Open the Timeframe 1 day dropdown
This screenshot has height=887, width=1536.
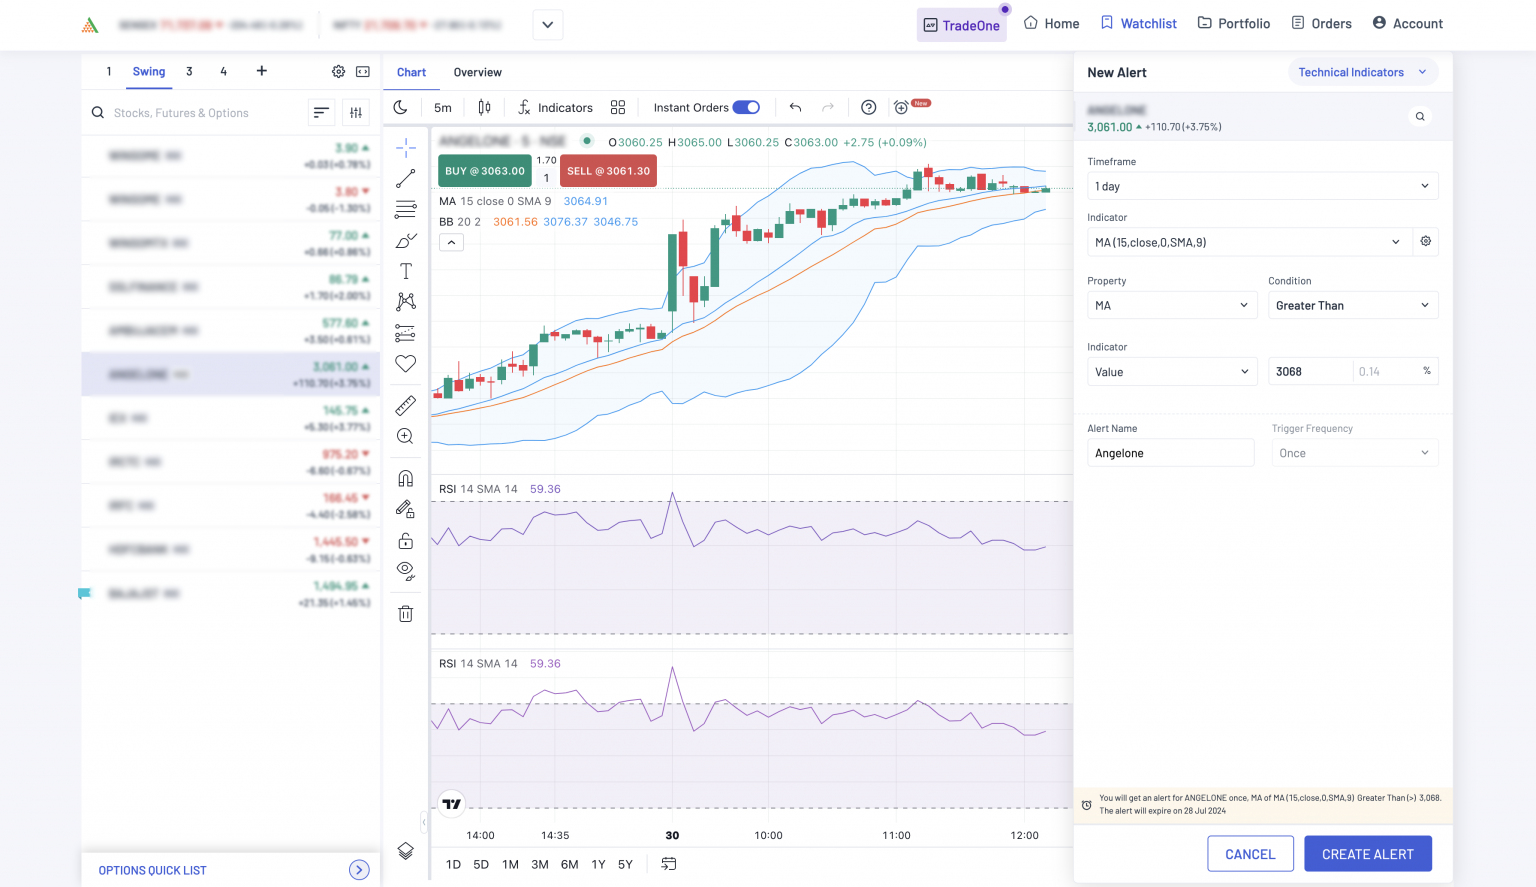pos(1262,186)
